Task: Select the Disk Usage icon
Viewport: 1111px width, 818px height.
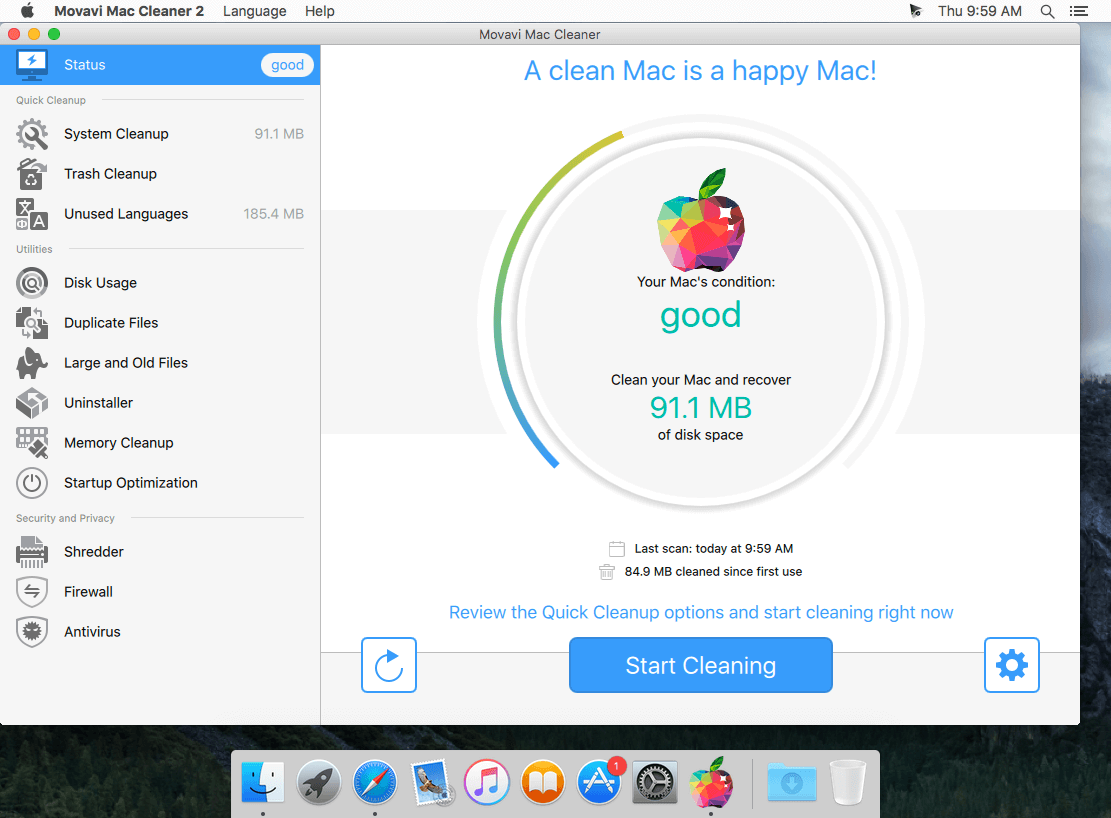Action: (32, 283)
